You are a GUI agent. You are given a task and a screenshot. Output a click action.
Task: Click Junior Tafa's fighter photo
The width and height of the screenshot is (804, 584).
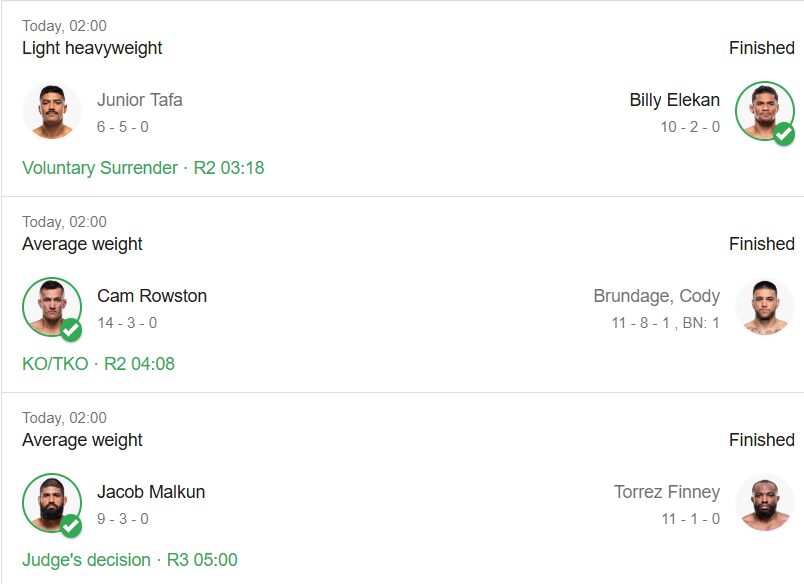point(52,111)
